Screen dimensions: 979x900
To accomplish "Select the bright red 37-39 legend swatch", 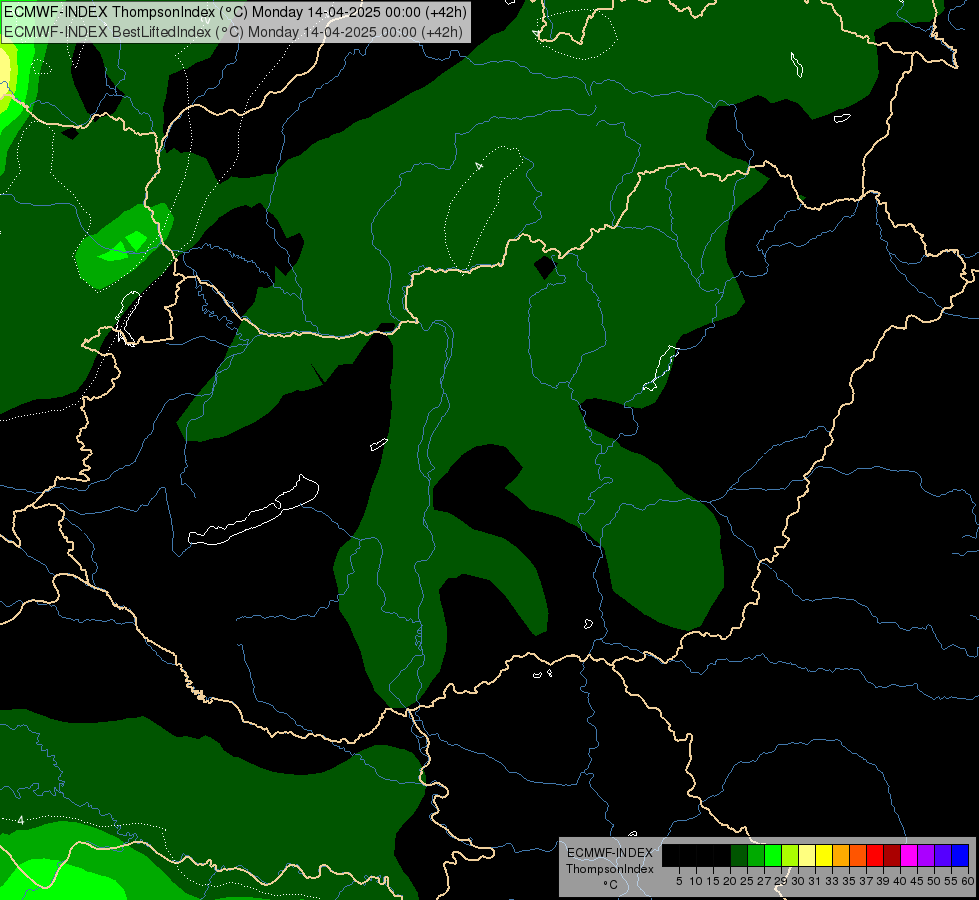I will click(875, 855).
